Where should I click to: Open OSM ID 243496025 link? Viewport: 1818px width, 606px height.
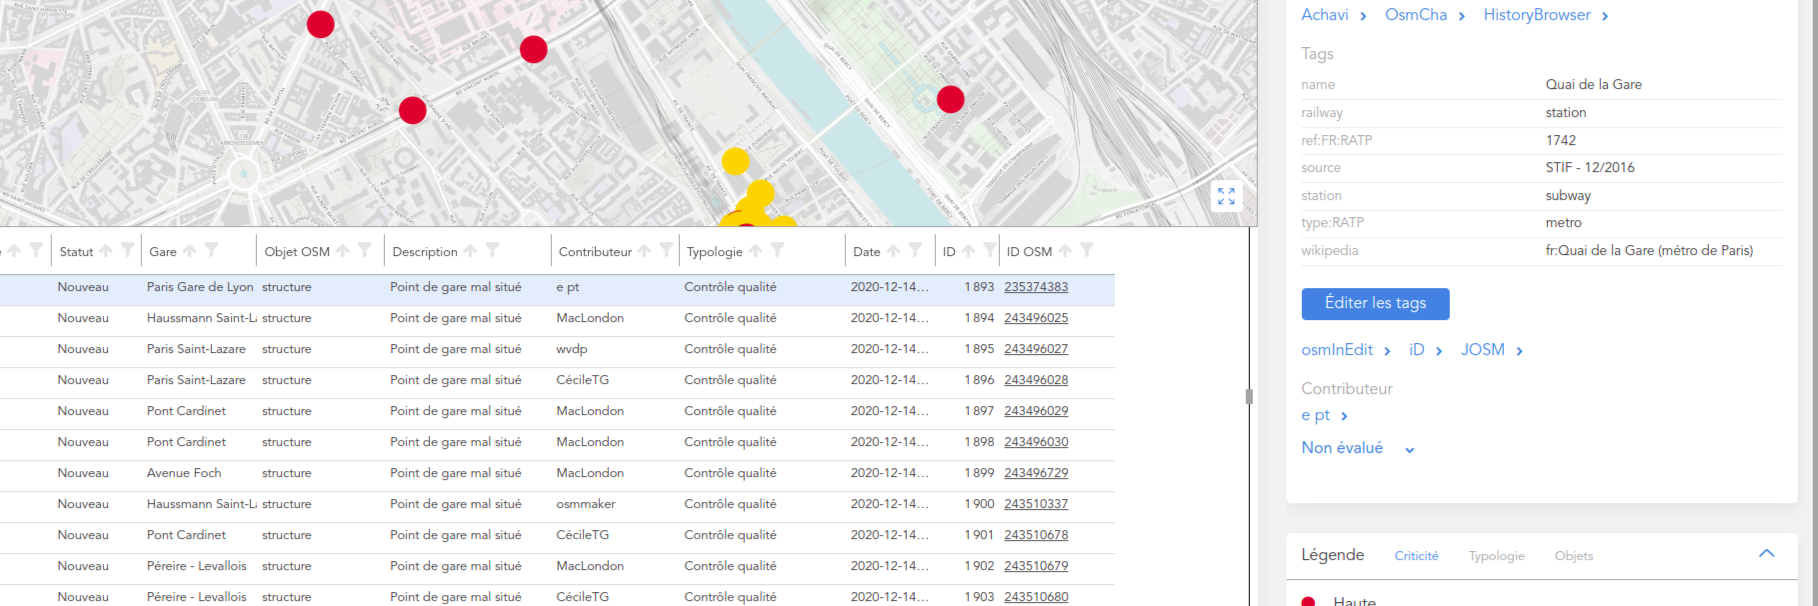click(x=1036, y=318)
